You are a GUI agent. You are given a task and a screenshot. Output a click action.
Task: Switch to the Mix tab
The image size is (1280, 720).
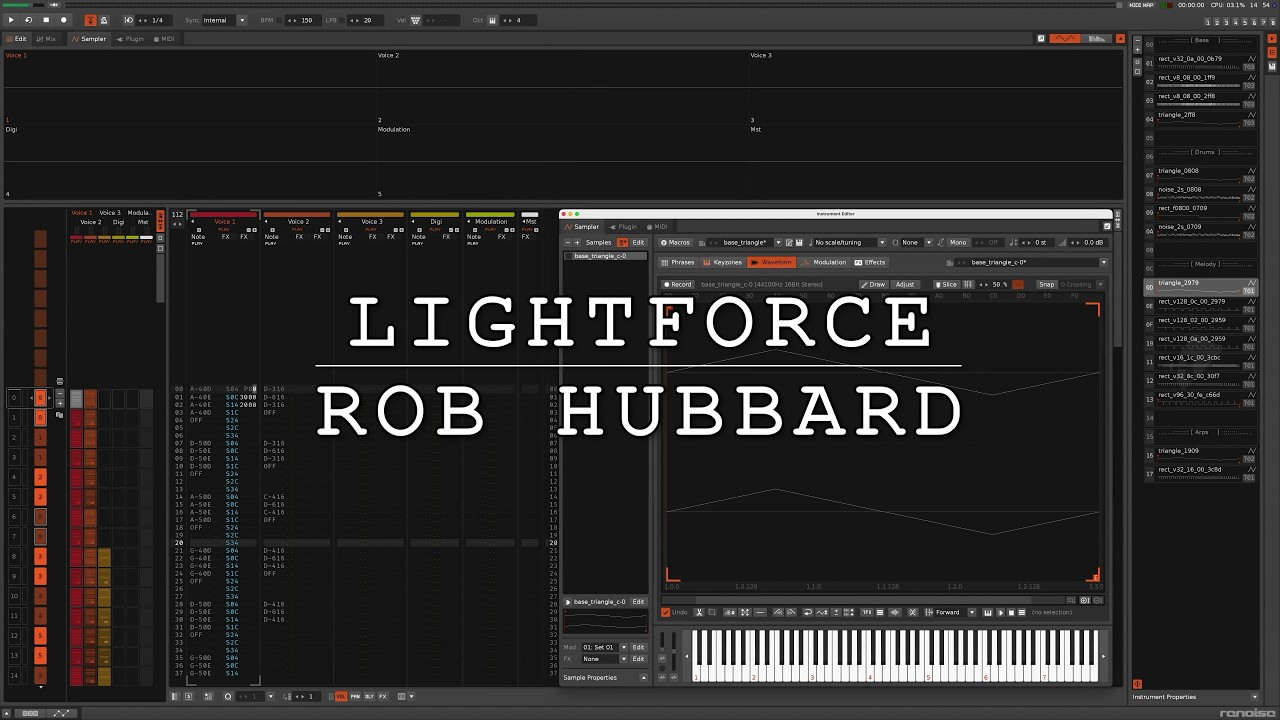[46, 39]
